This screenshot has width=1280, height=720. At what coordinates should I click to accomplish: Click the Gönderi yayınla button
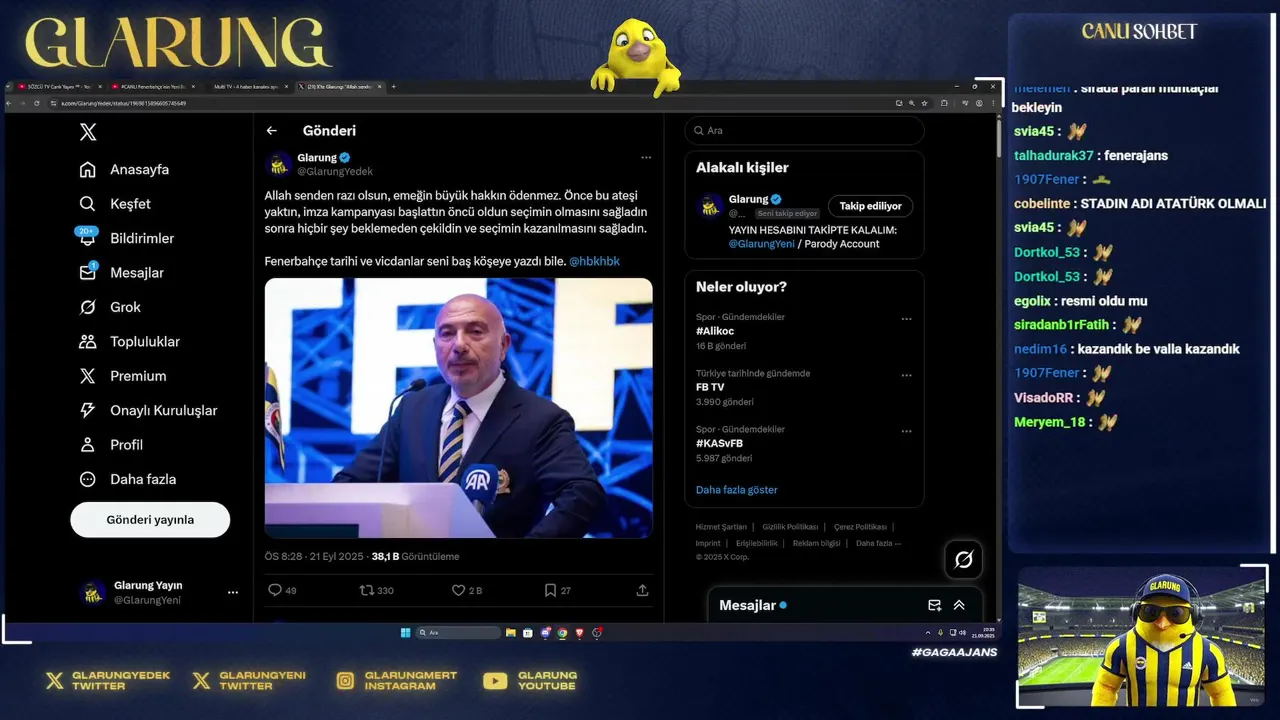tap(150, 520)
